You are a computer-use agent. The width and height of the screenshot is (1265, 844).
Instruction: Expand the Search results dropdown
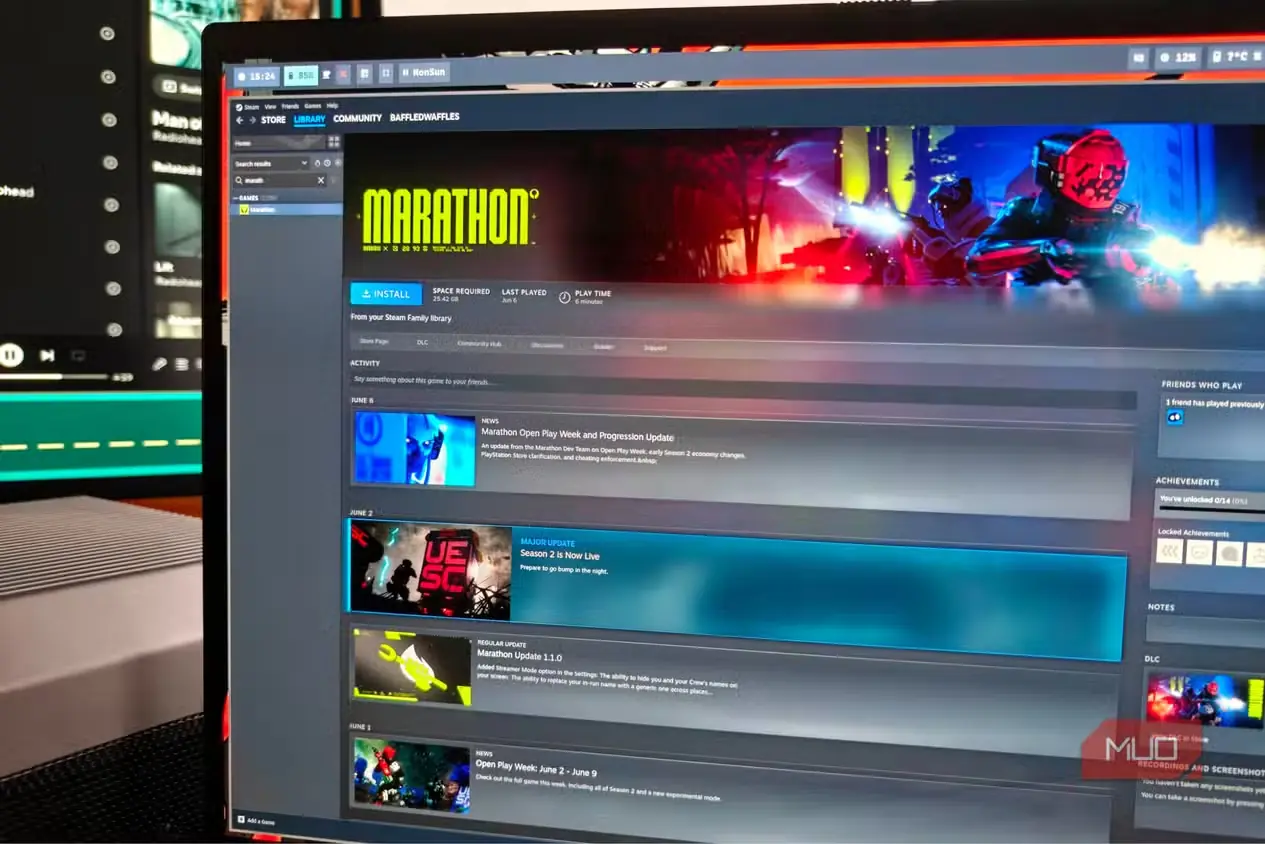[271, 163]
